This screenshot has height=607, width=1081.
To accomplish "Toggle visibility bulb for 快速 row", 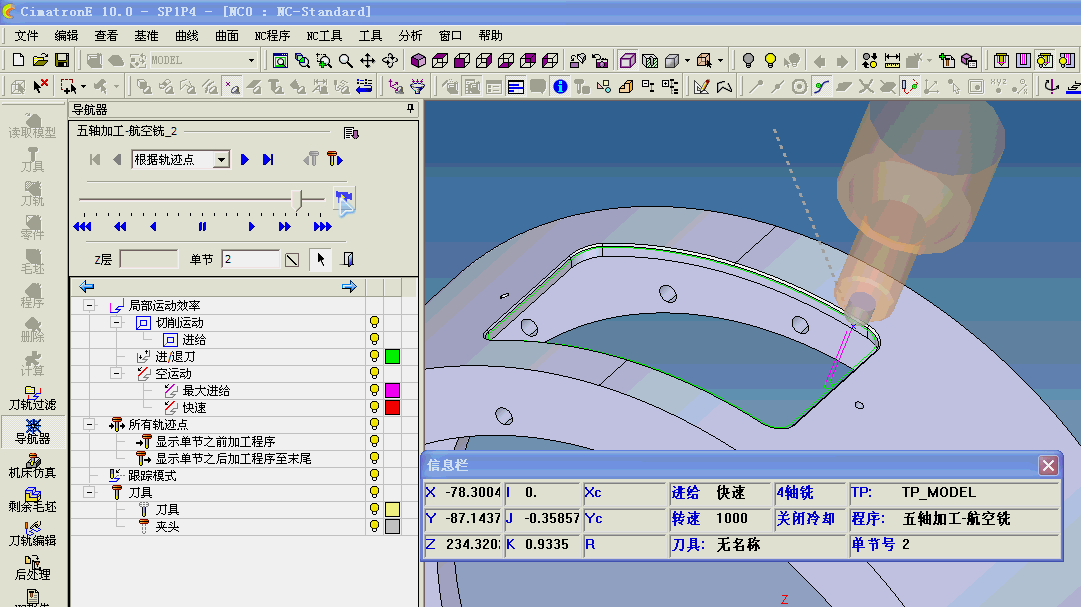I will point(374,407).
